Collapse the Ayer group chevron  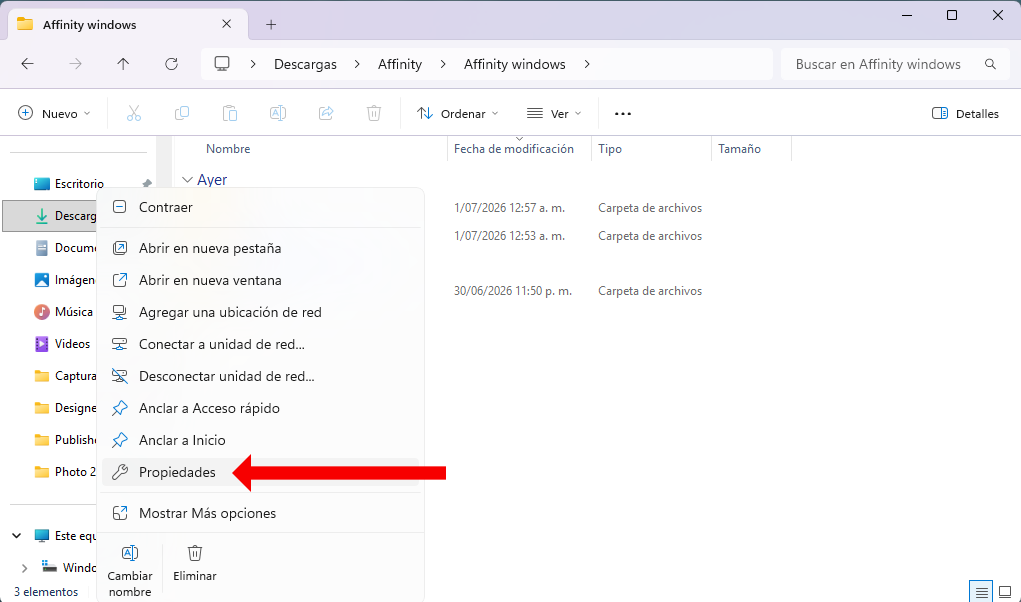pyautogui.click(x=188, y=180)
